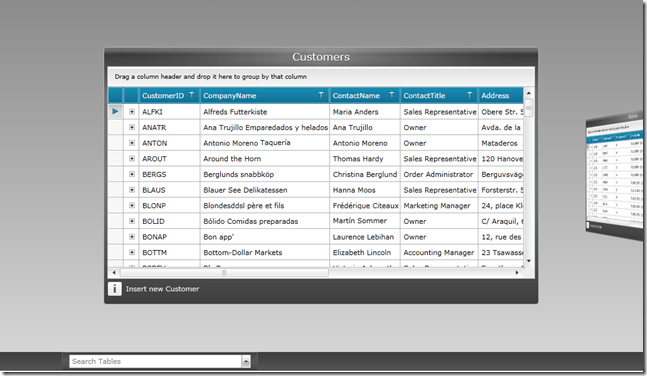
Task: Expand the BOTTM row details
Action: 132,252
